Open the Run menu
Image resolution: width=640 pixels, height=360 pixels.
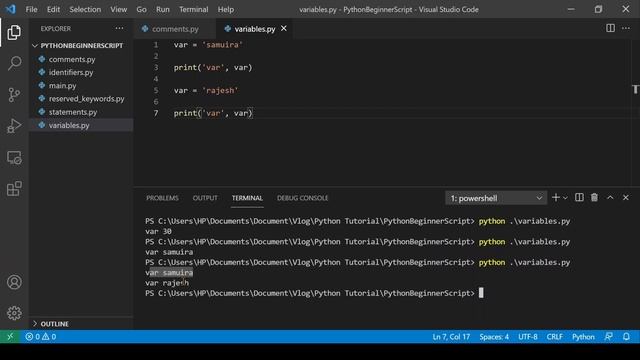[162, 9]
